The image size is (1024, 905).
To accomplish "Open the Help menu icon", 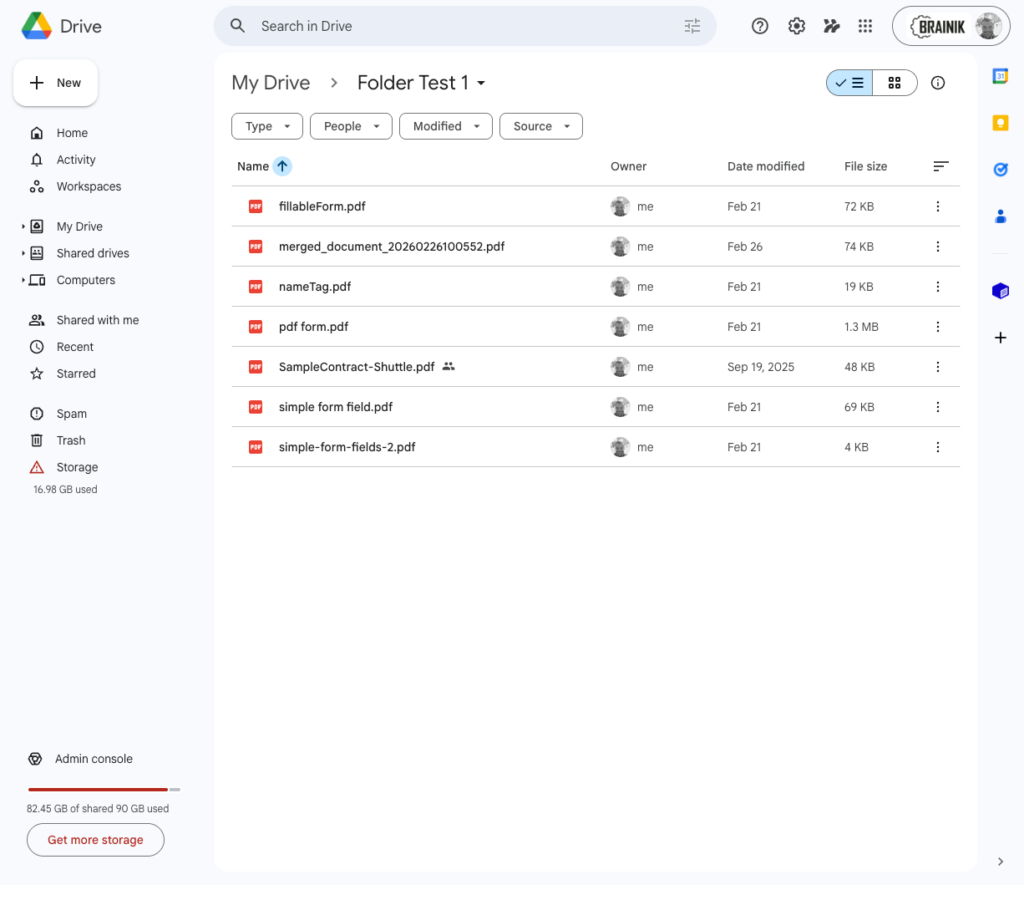I will pyautogui.click(x=759, y=26).
